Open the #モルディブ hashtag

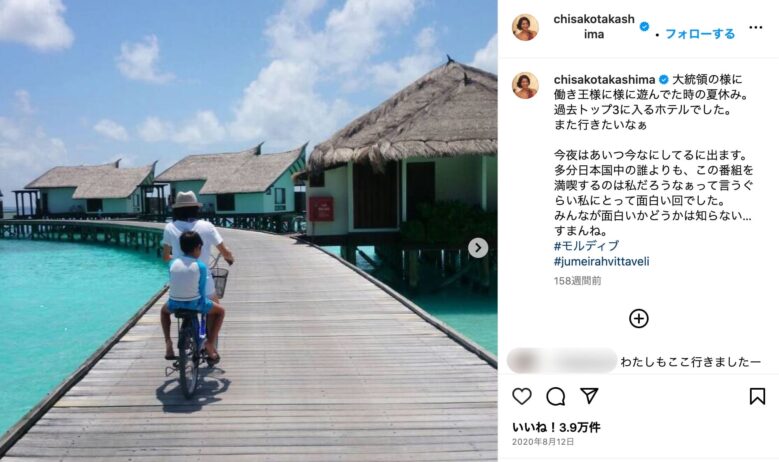(587, 246)
